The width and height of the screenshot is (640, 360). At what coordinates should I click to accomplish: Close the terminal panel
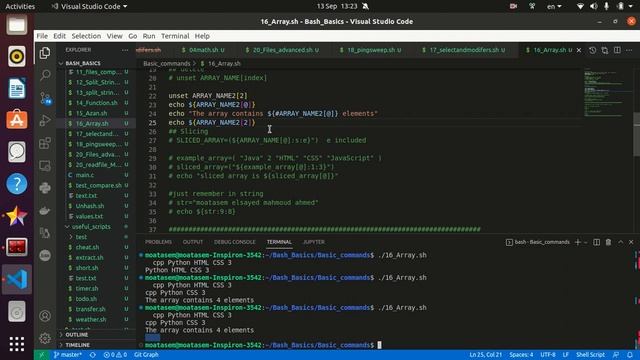pyautogui.click(x=631, y=242)
